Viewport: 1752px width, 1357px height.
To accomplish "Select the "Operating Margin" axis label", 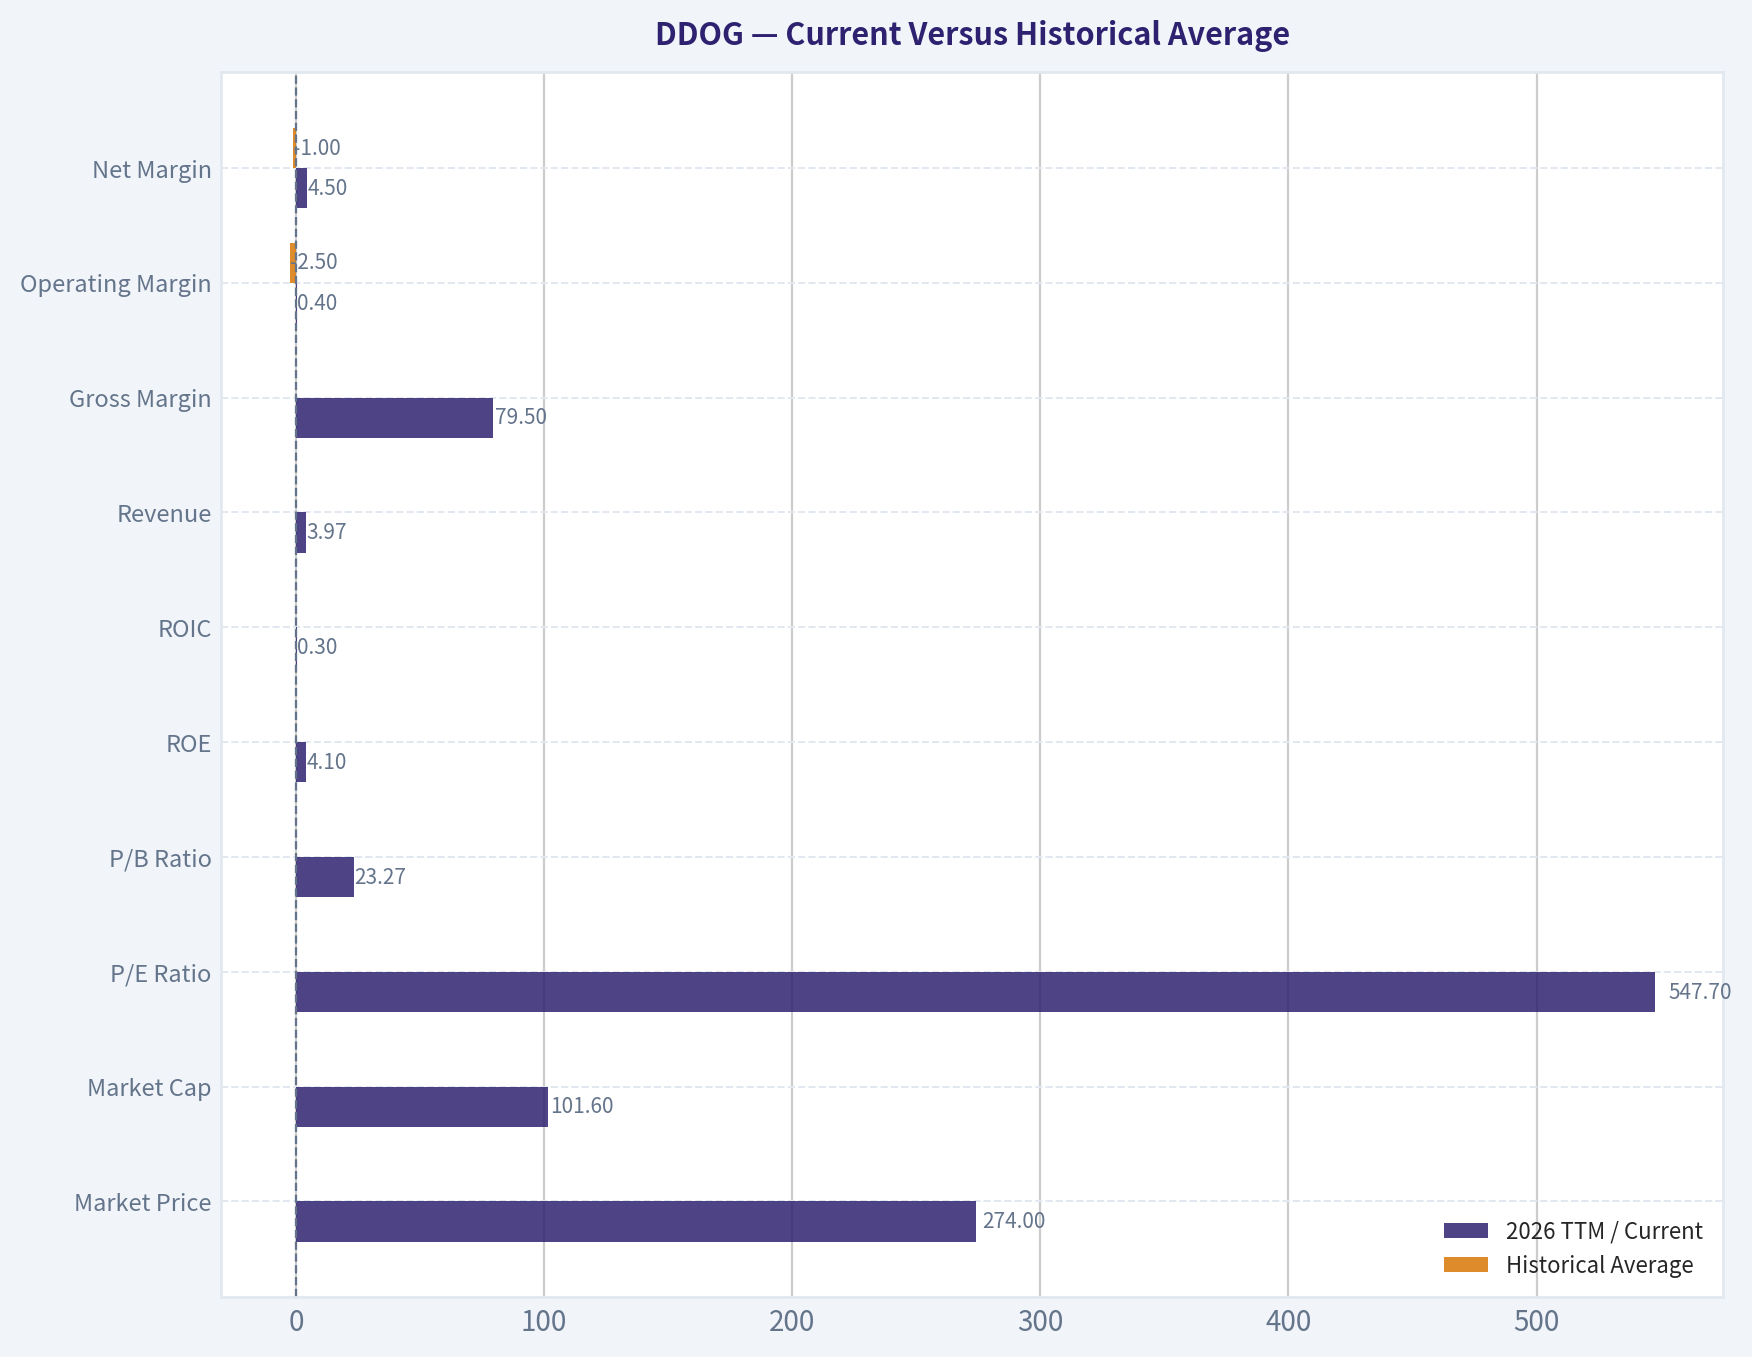I will [x=116, y=284].
